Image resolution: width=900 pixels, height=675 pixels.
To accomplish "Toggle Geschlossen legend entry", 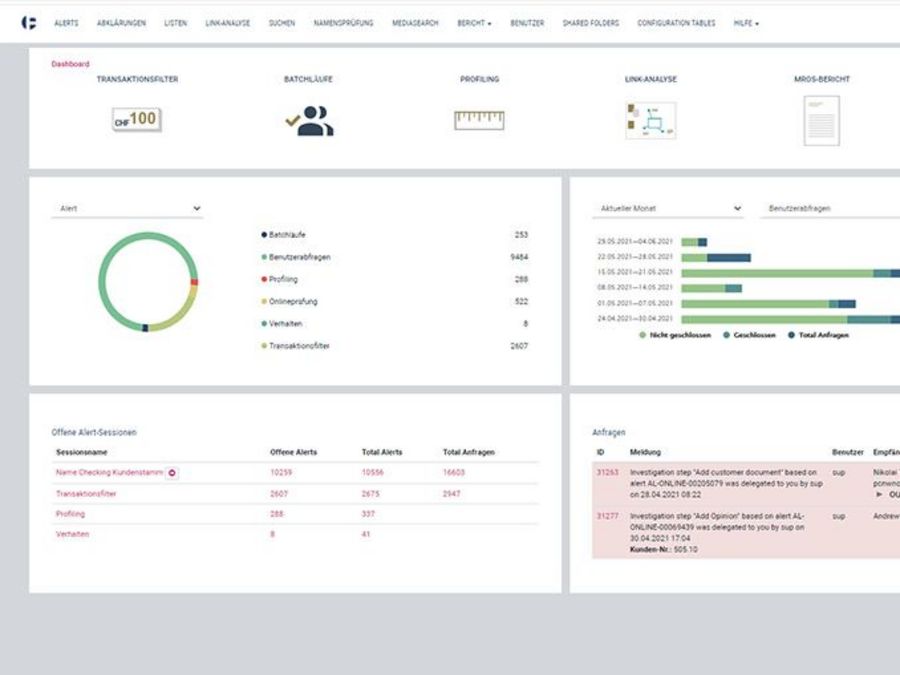I will [x=749, y=335].
